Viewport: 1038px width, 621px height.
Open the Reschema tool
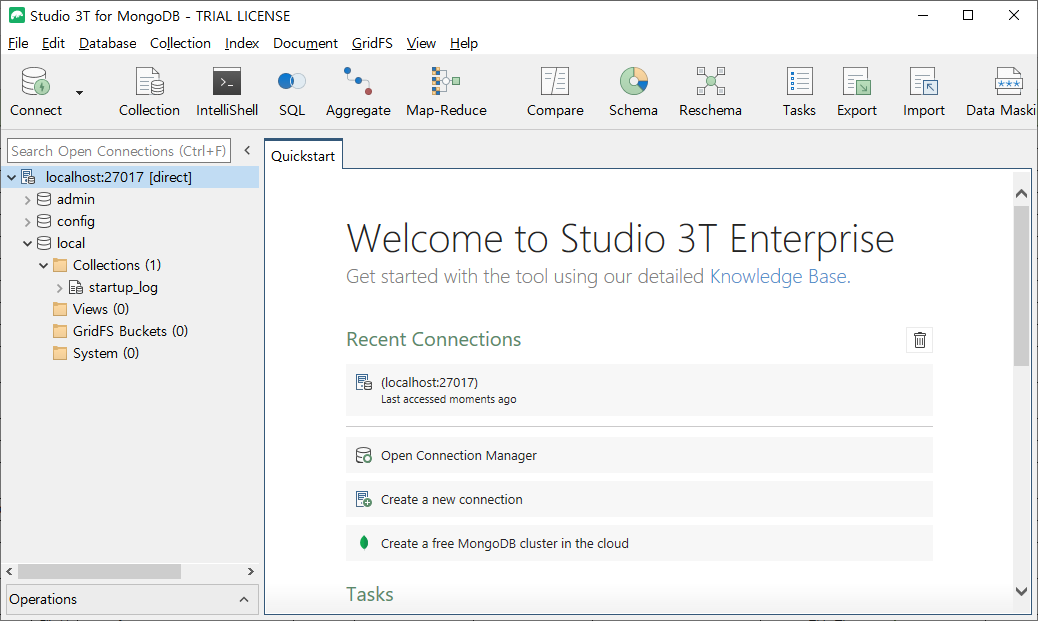click(x=710, y=91)
